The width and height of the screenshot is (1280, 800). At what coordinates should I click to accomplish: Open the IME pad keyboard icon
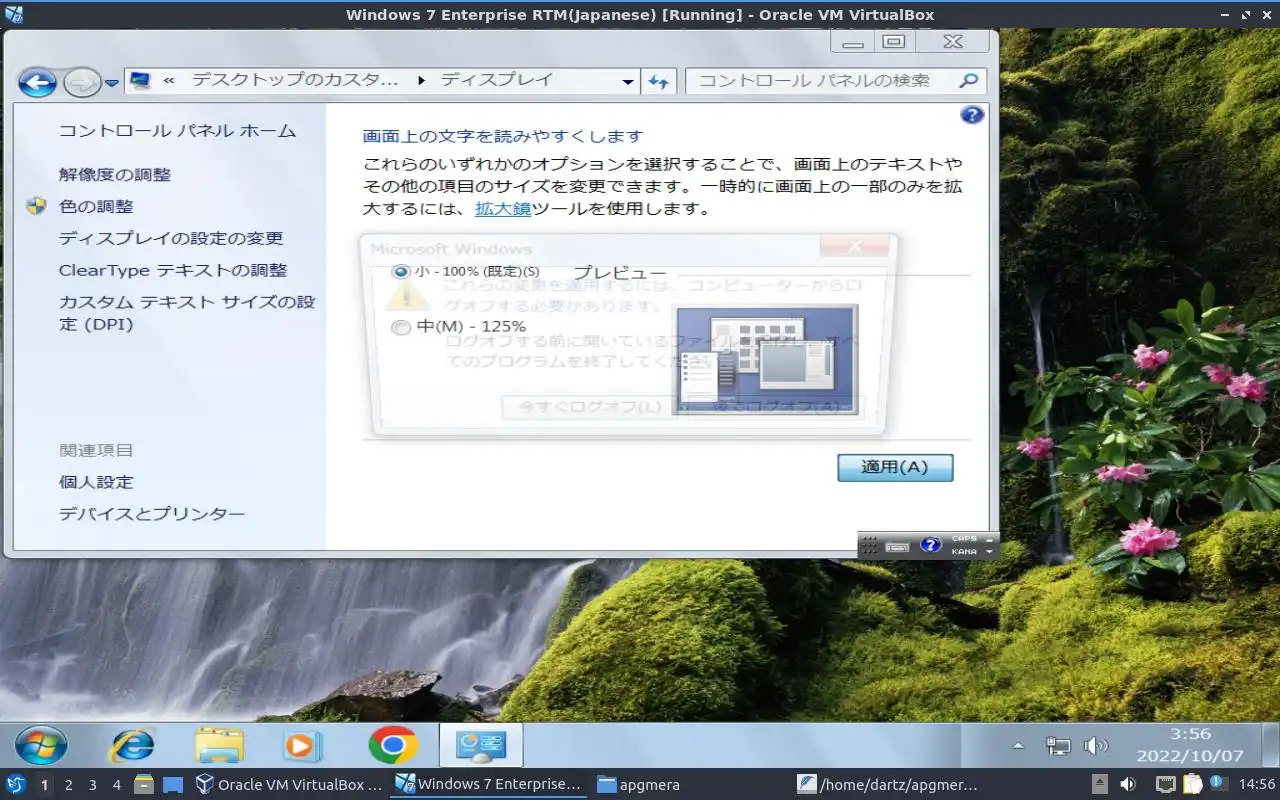(897, 546)
